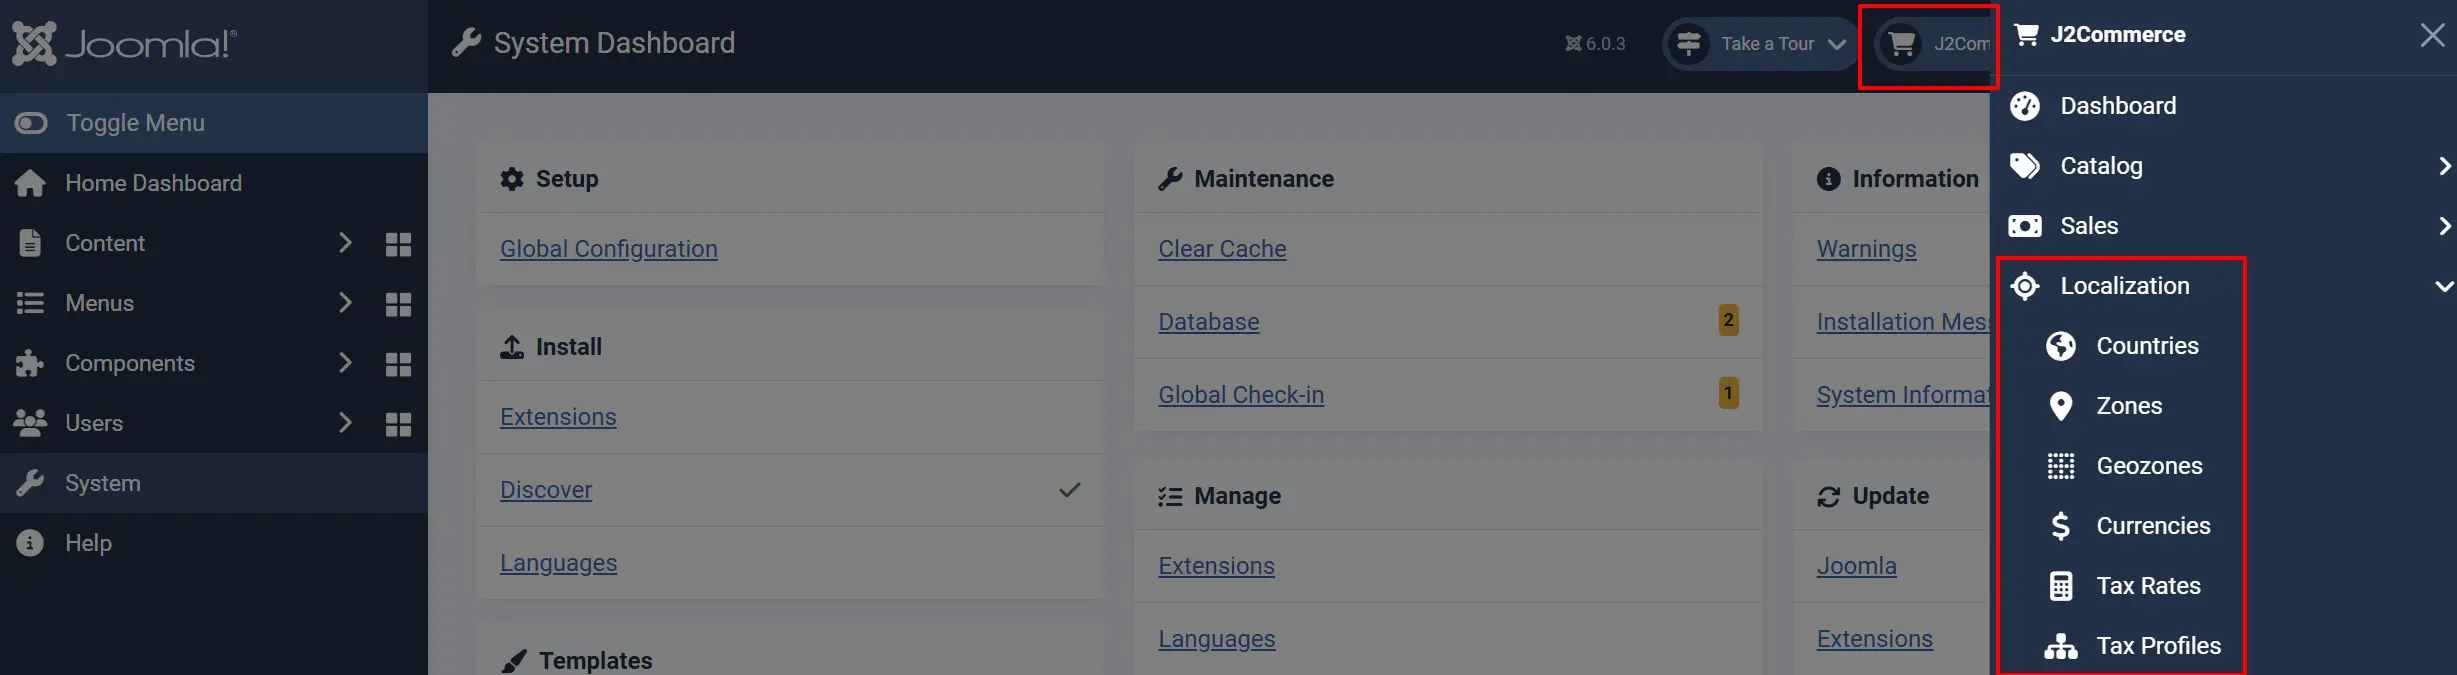Click the Discover checkmark icon
The image size is (2457, 675).
[1070, 490]
